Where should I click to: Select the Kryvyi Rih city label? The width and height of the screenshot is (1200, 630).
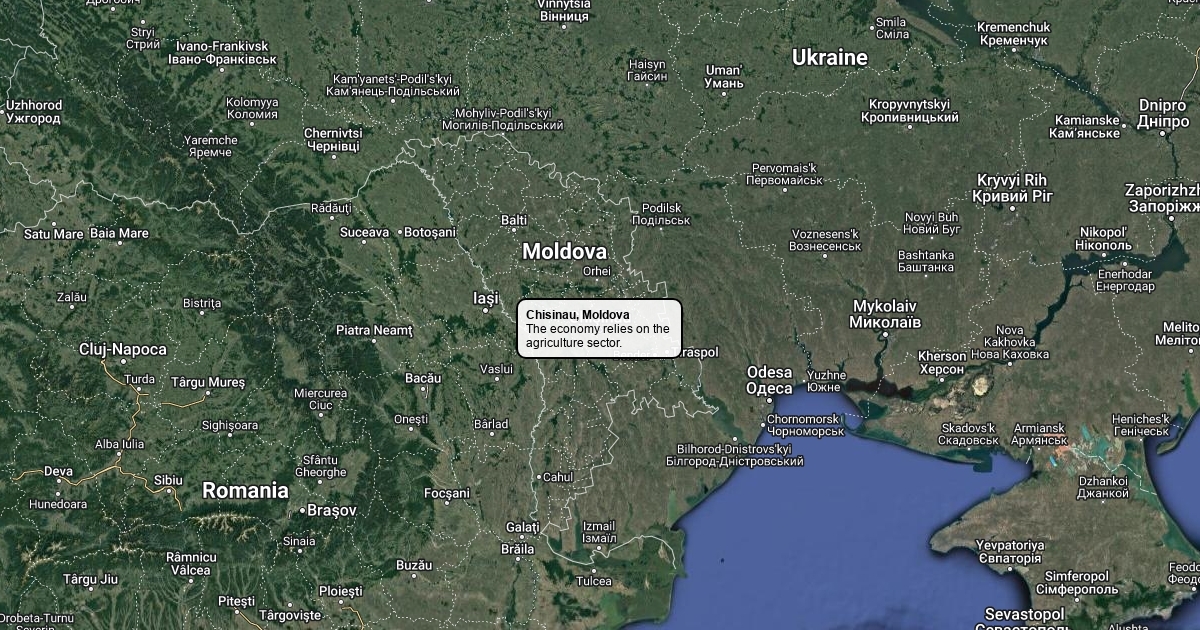click(1014, 187)
